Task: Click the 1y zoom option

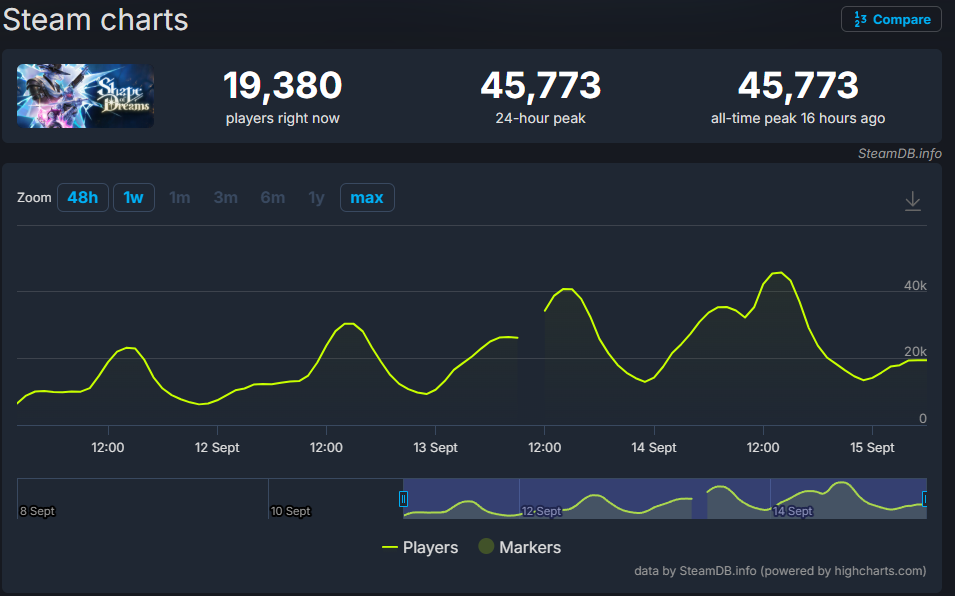Action: point(316,198)
